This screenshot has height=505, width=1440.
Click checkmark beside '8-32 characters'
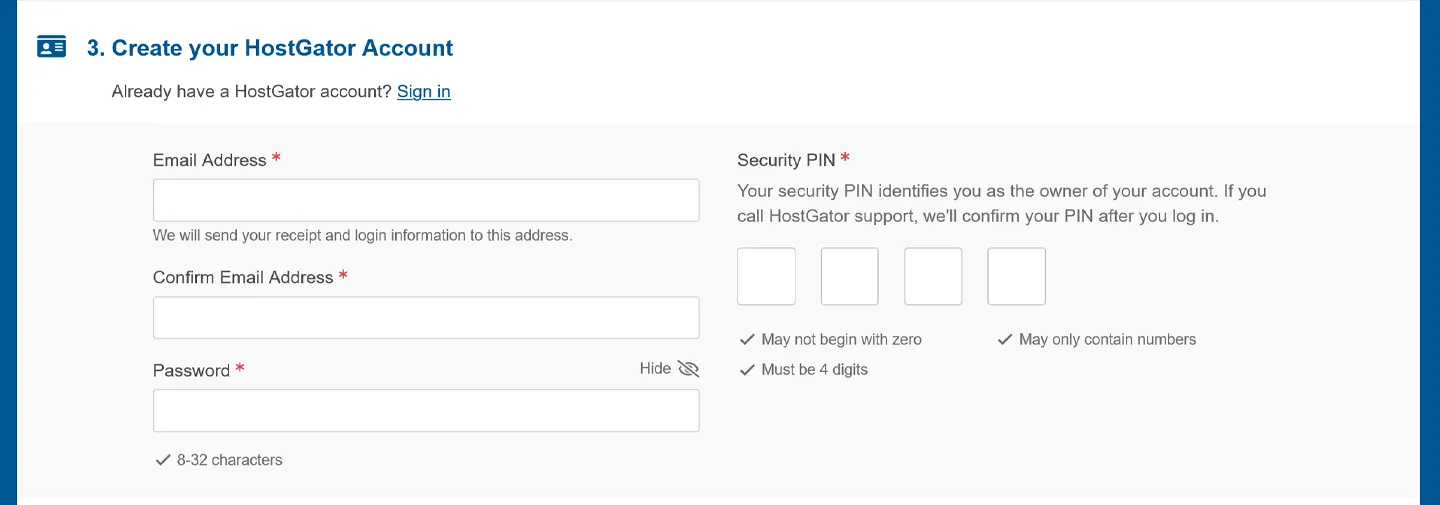(x=162, y=460)
